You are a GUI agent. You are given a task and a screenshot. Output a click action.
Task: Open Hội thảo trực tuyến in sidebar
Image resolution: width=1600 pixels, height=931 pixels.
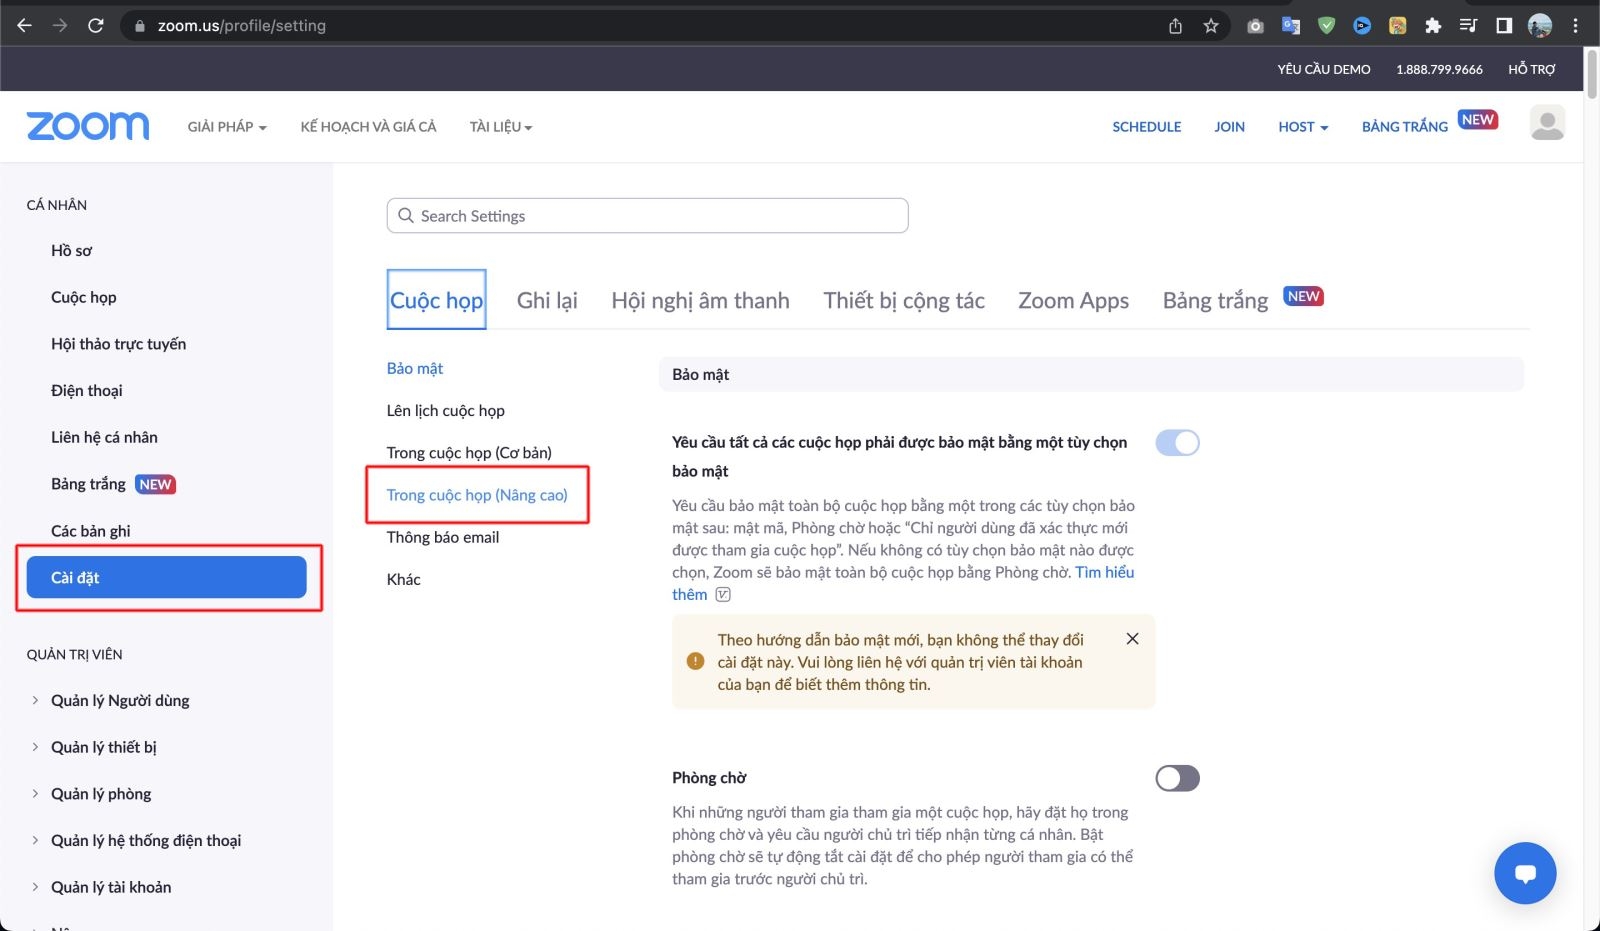point(118,344)
